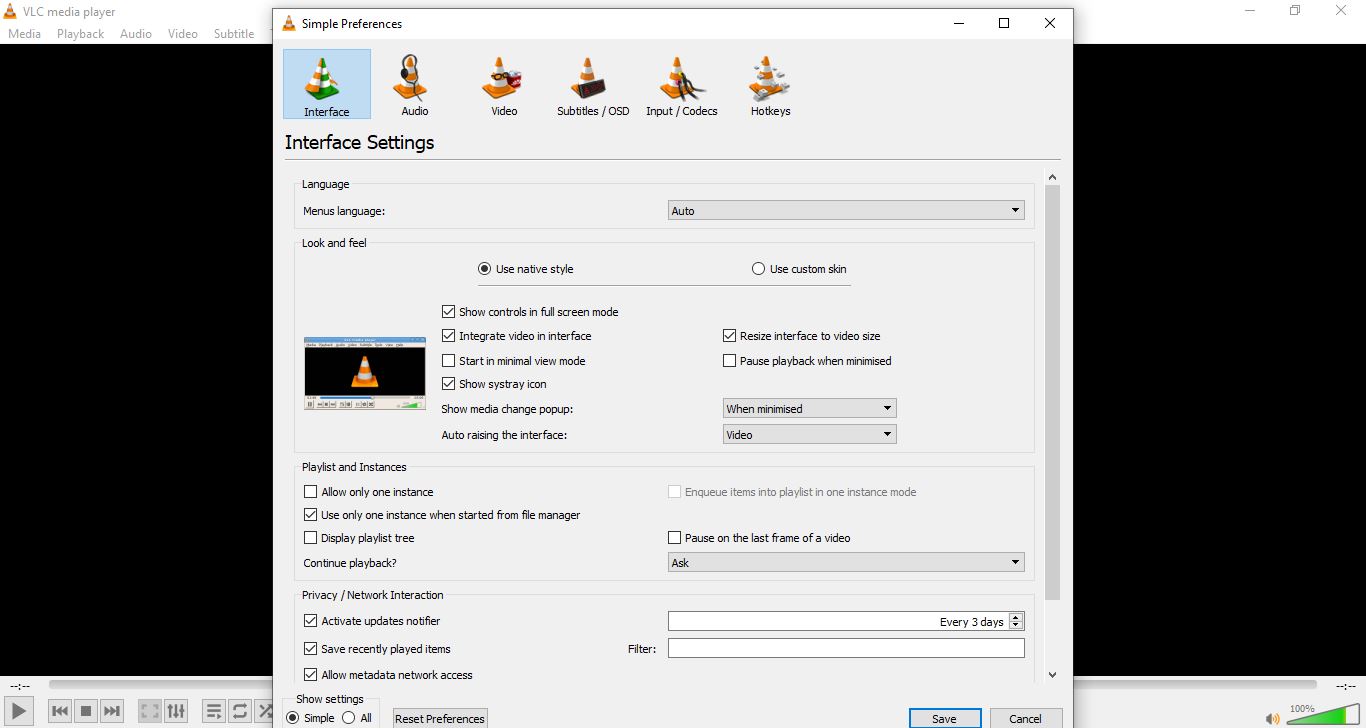
Task: Click the update interval stepper arrows
Action: click(1016, 621)
